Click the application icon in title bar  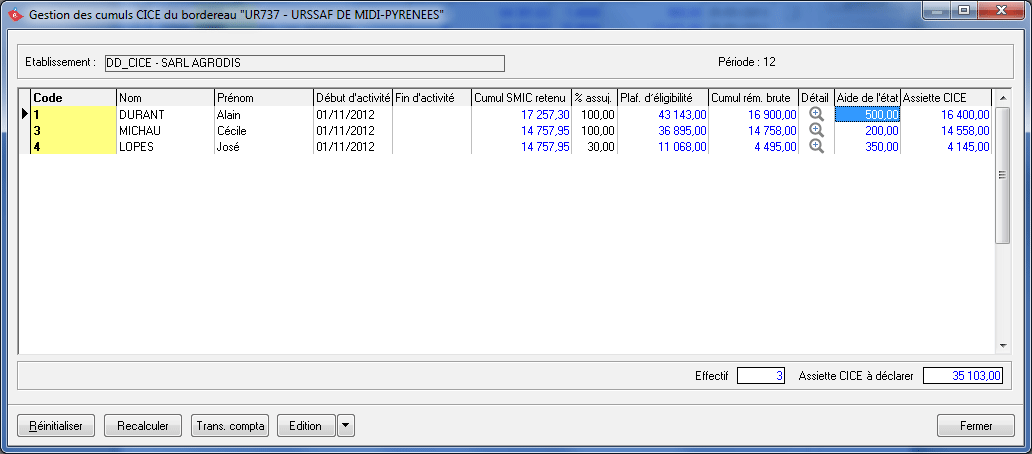(x=15, y=15)
